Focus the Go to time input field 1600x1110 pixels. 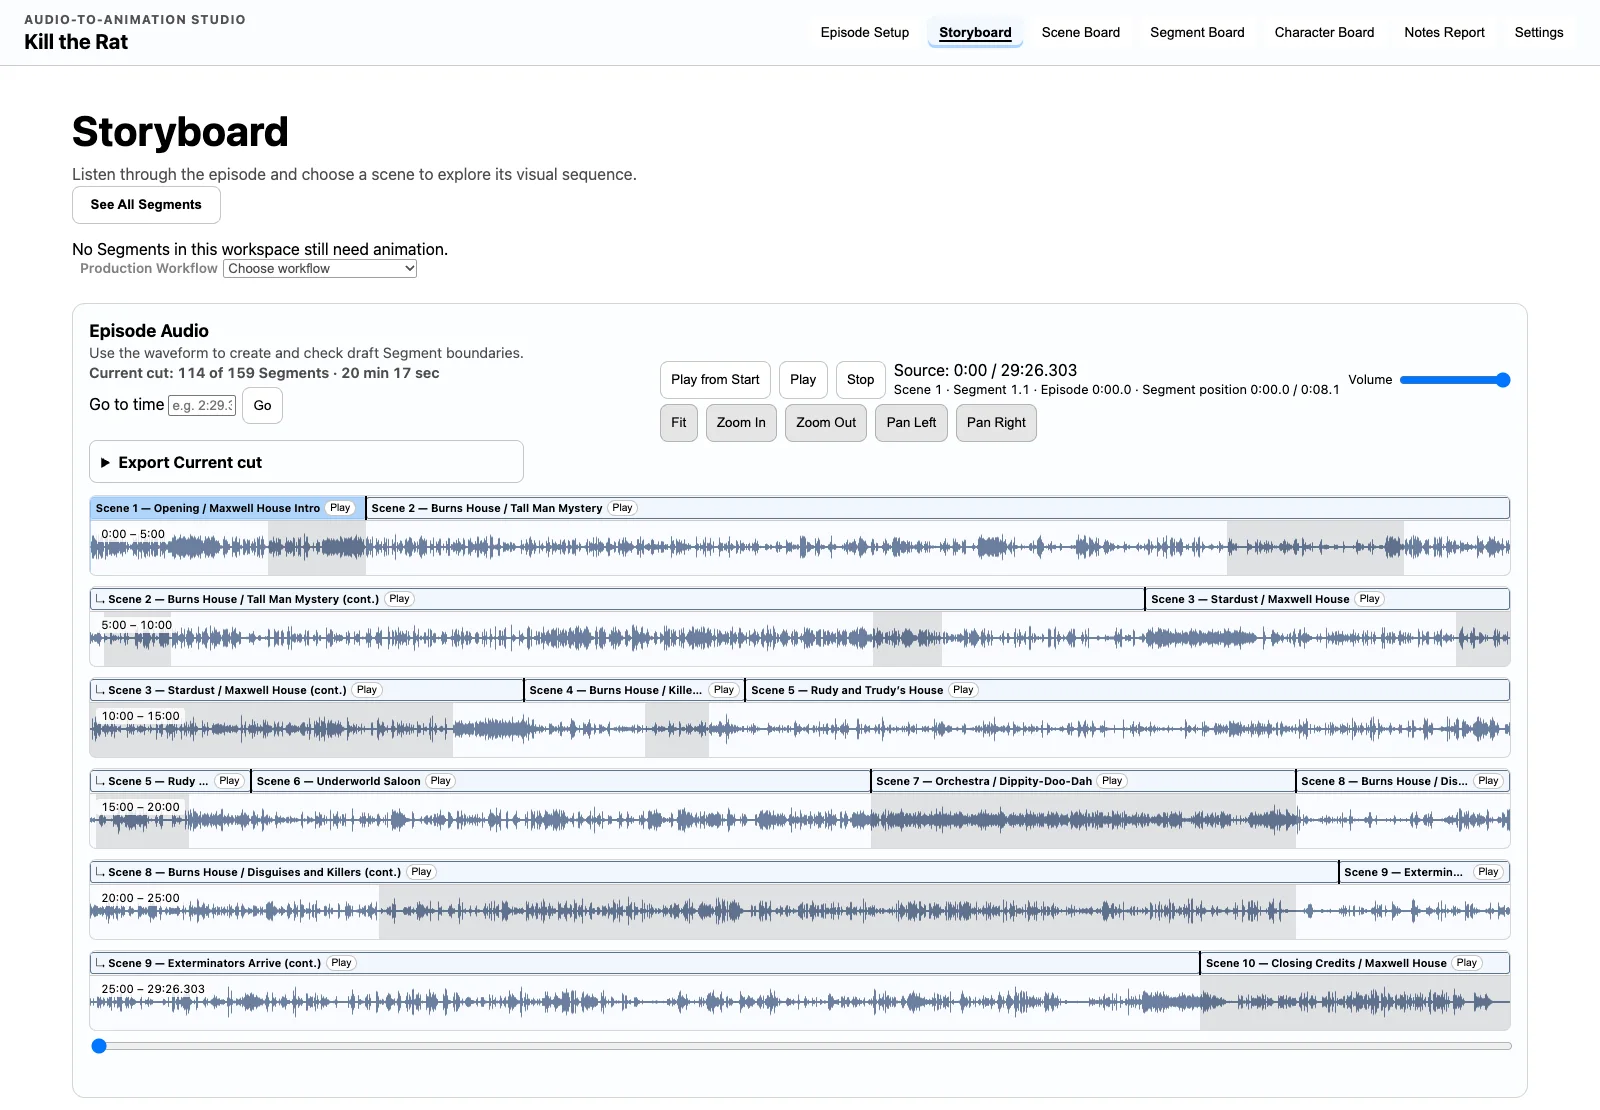[x=202, y=405]
